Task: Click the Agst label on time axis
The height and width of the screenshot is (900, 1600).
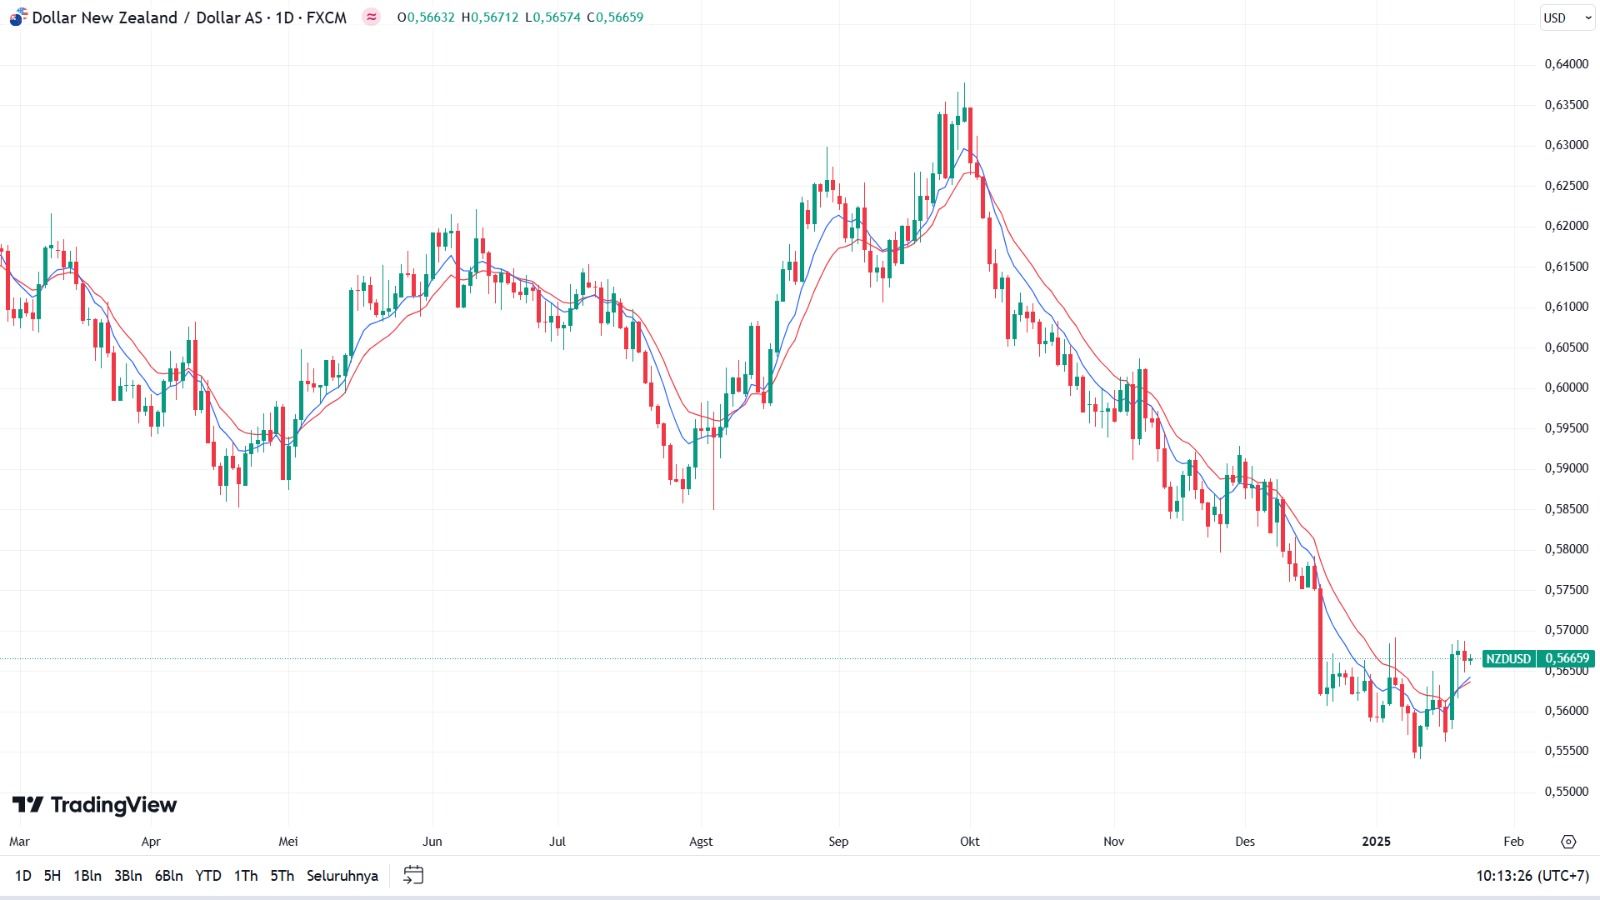Action: (701, 842)
